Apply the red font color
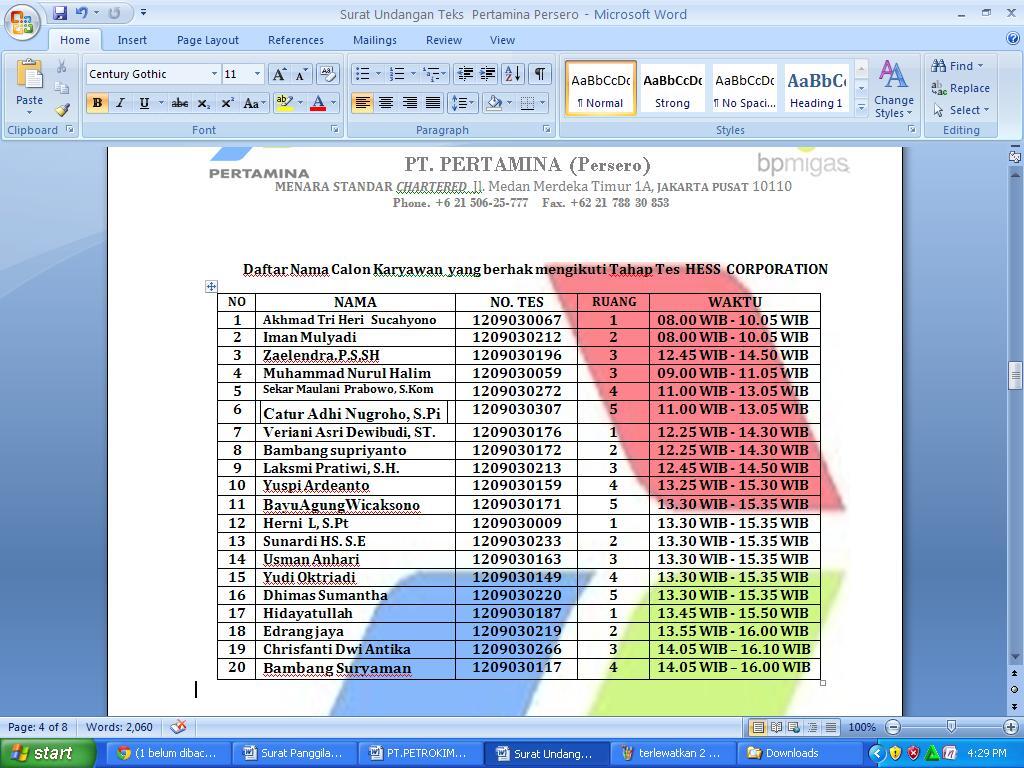This screenshot has width=1024, height=768. [x=318, y=103]
